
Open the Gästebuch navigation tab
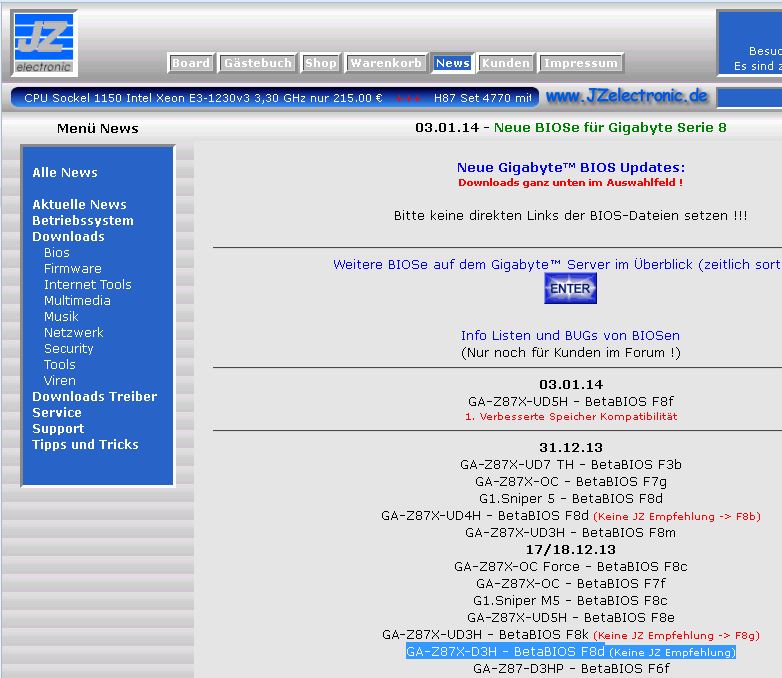[x=257, y=63]
